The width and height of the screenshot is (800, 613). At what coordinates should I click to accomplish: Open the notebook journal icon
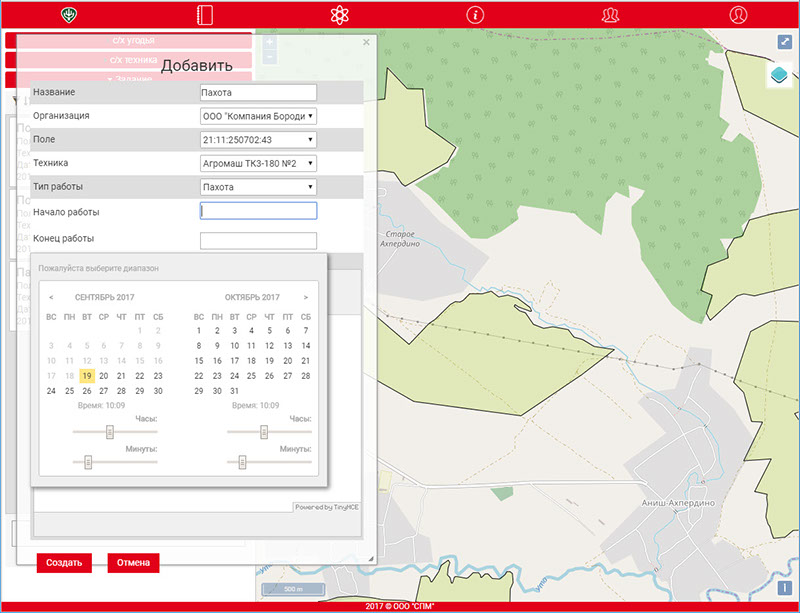(205, 15)
